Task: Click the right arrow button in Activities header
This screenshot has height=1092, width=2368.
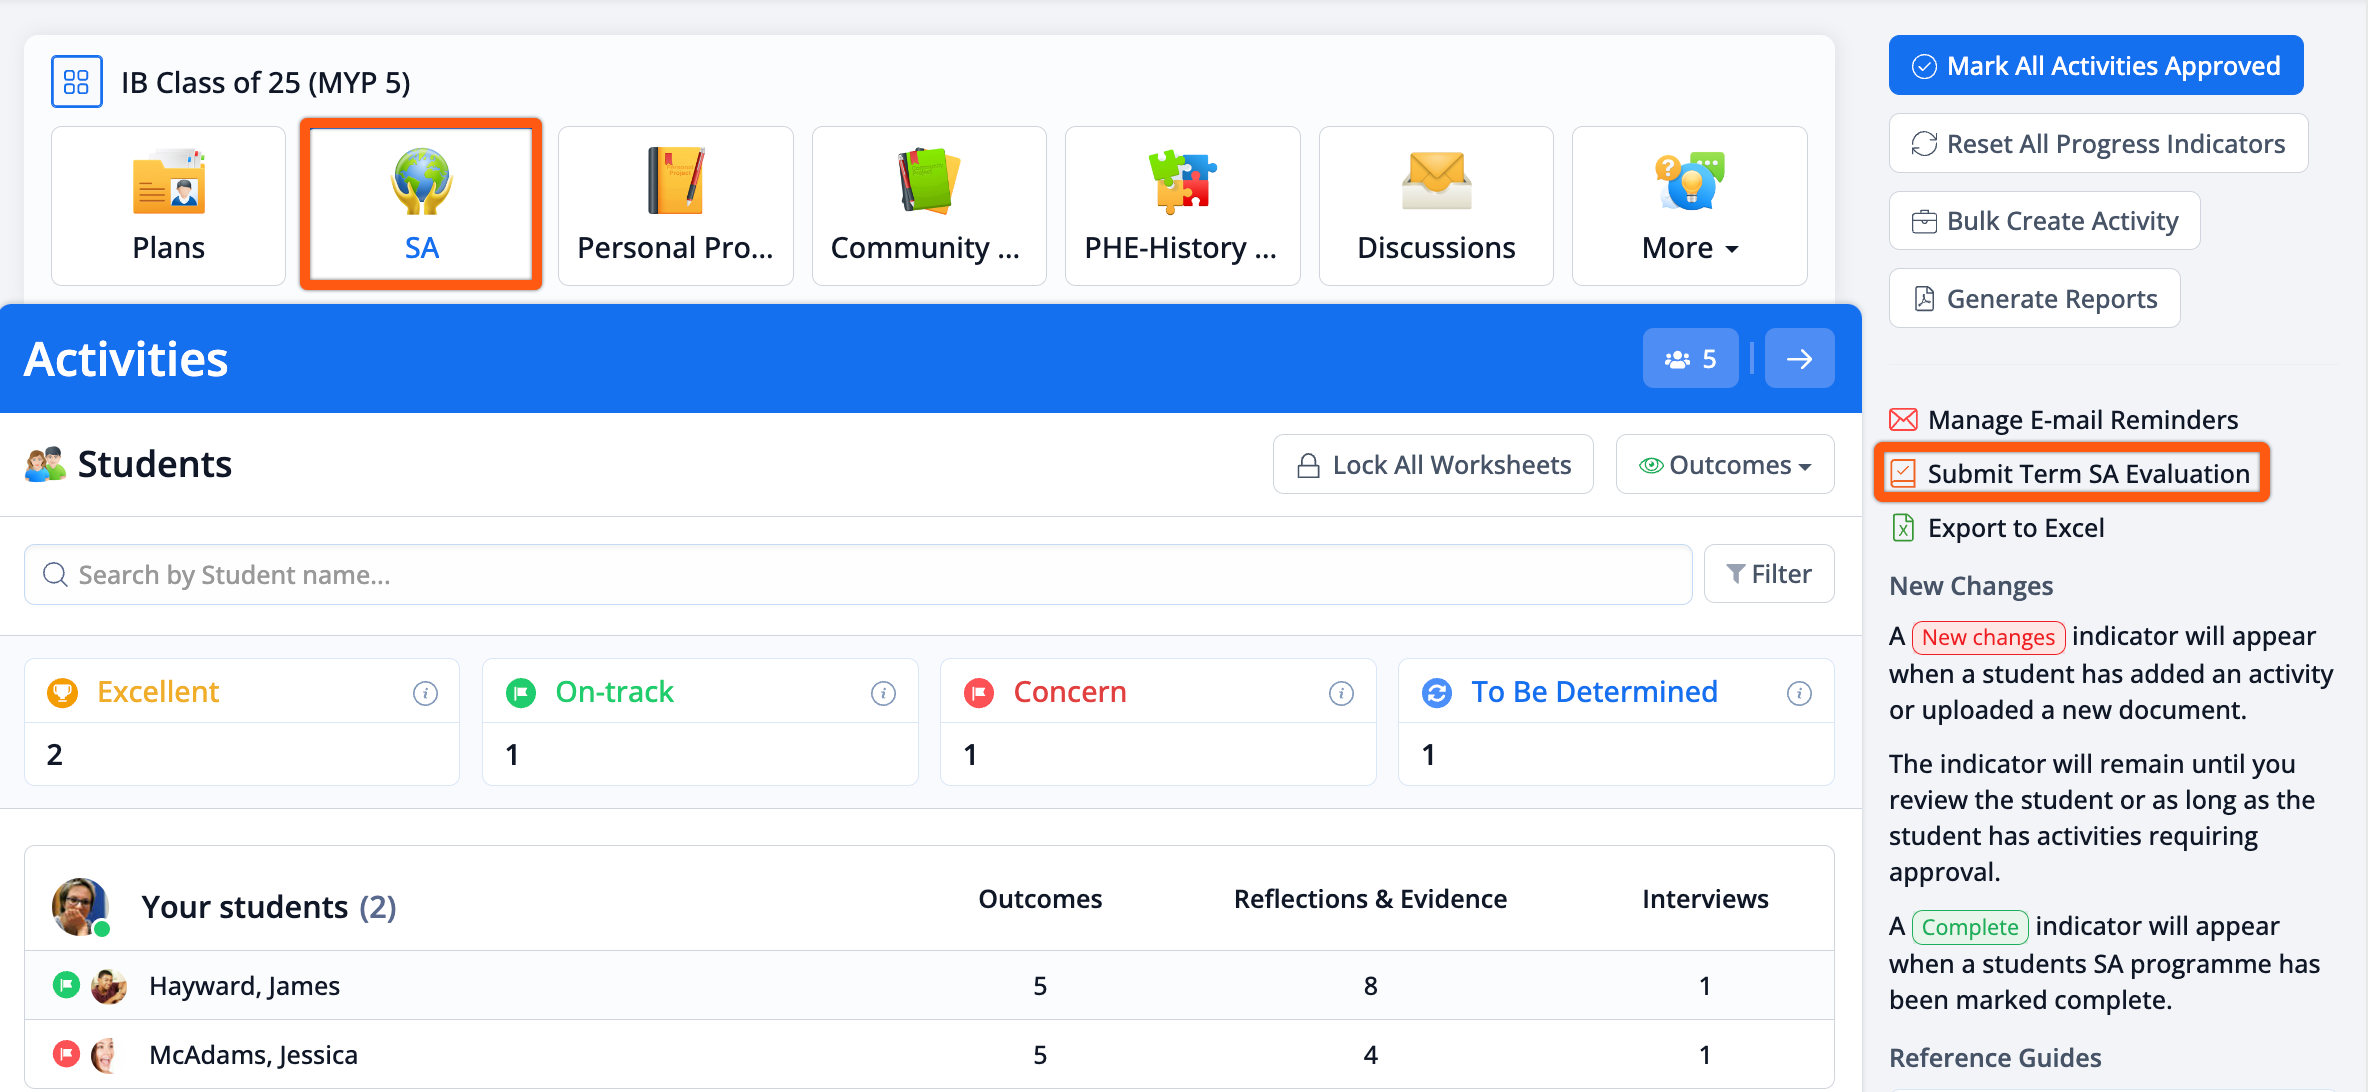Action: pyautogui.click(x=1799, y=359)
